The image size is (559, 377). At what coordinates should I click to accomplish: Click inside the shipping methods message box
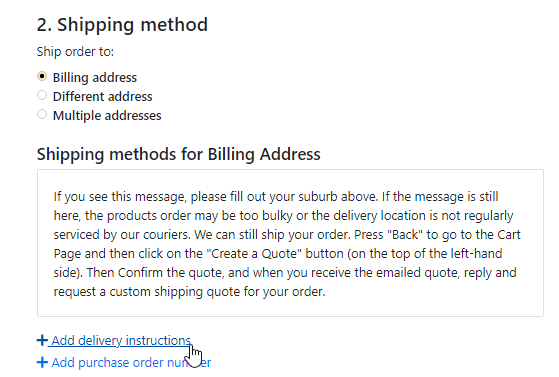pos(290,243)
